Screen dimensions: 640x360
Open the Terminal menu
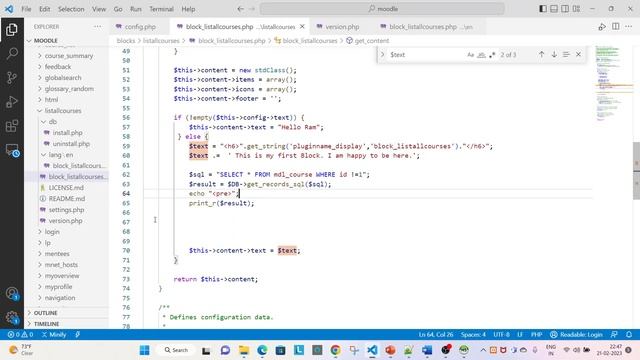(161, 9)
